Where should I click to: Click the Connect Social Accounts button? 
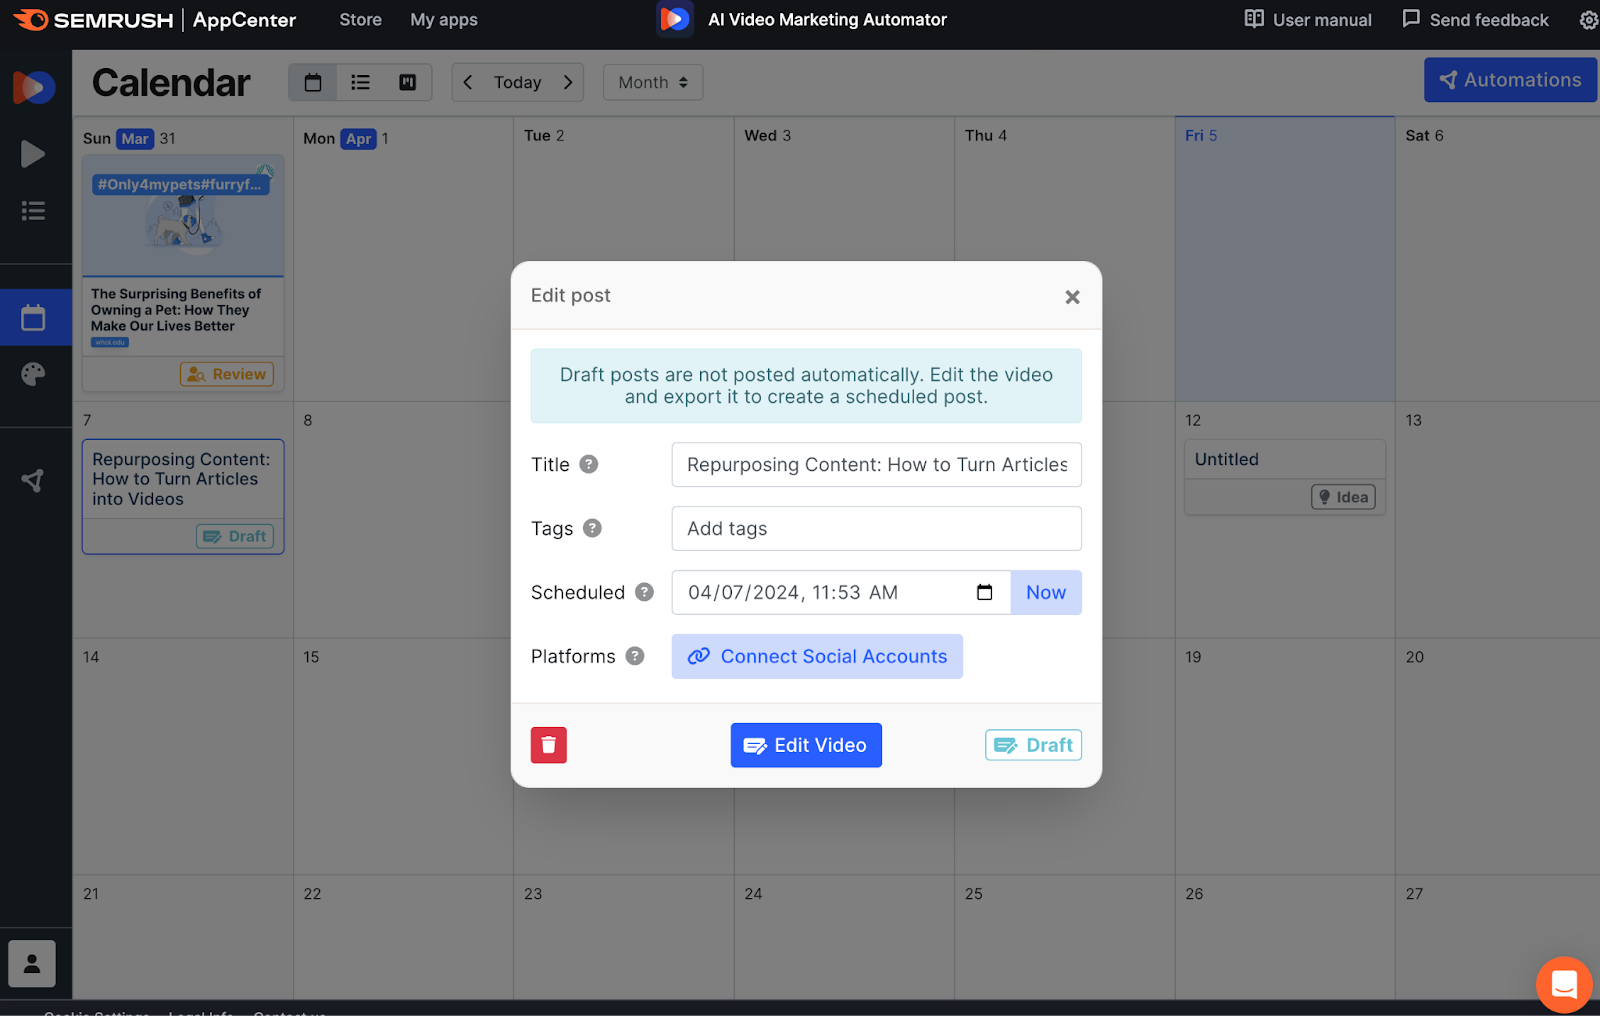816,656
